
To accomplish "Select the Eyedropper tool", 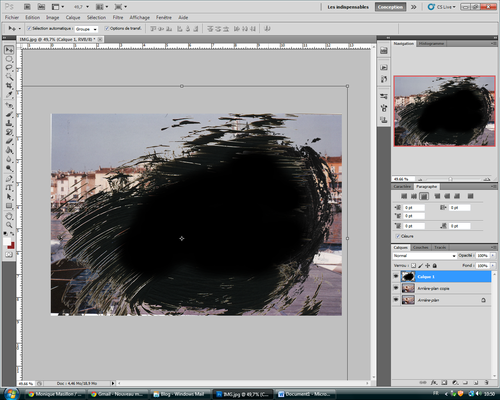I will pyautogui.click(x=9, y=95).
